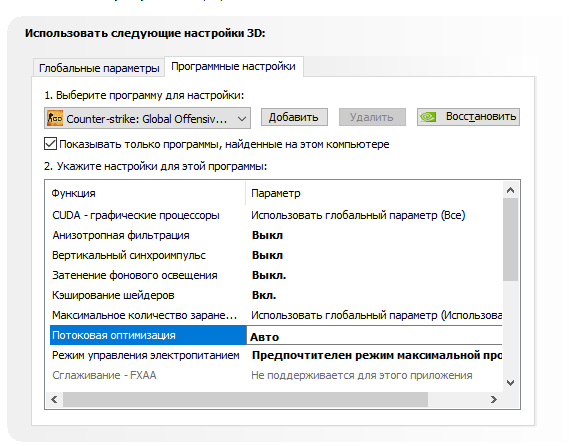
Task: Select the Вертикальный синхроимпульс setting row
Action: (276, 255)
